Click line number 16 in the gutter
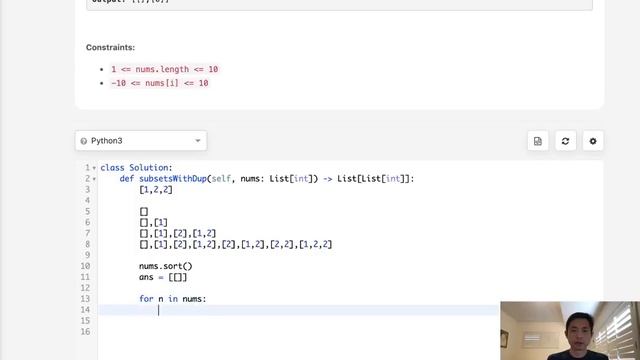 click(x=85, y=332)
